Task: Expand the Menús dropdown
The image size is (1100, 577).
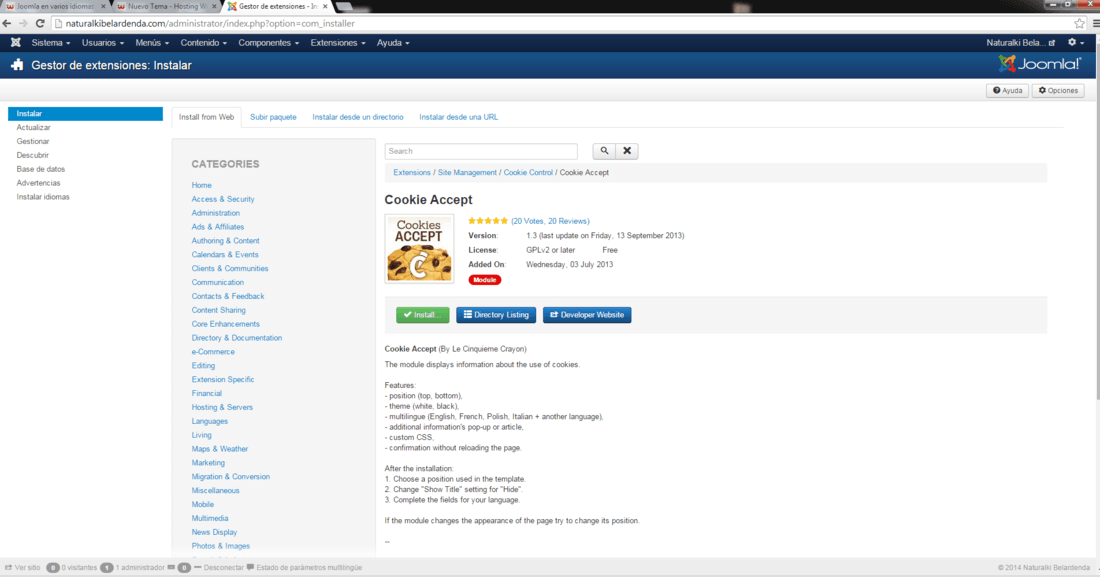Action: (x=152, y=43)
